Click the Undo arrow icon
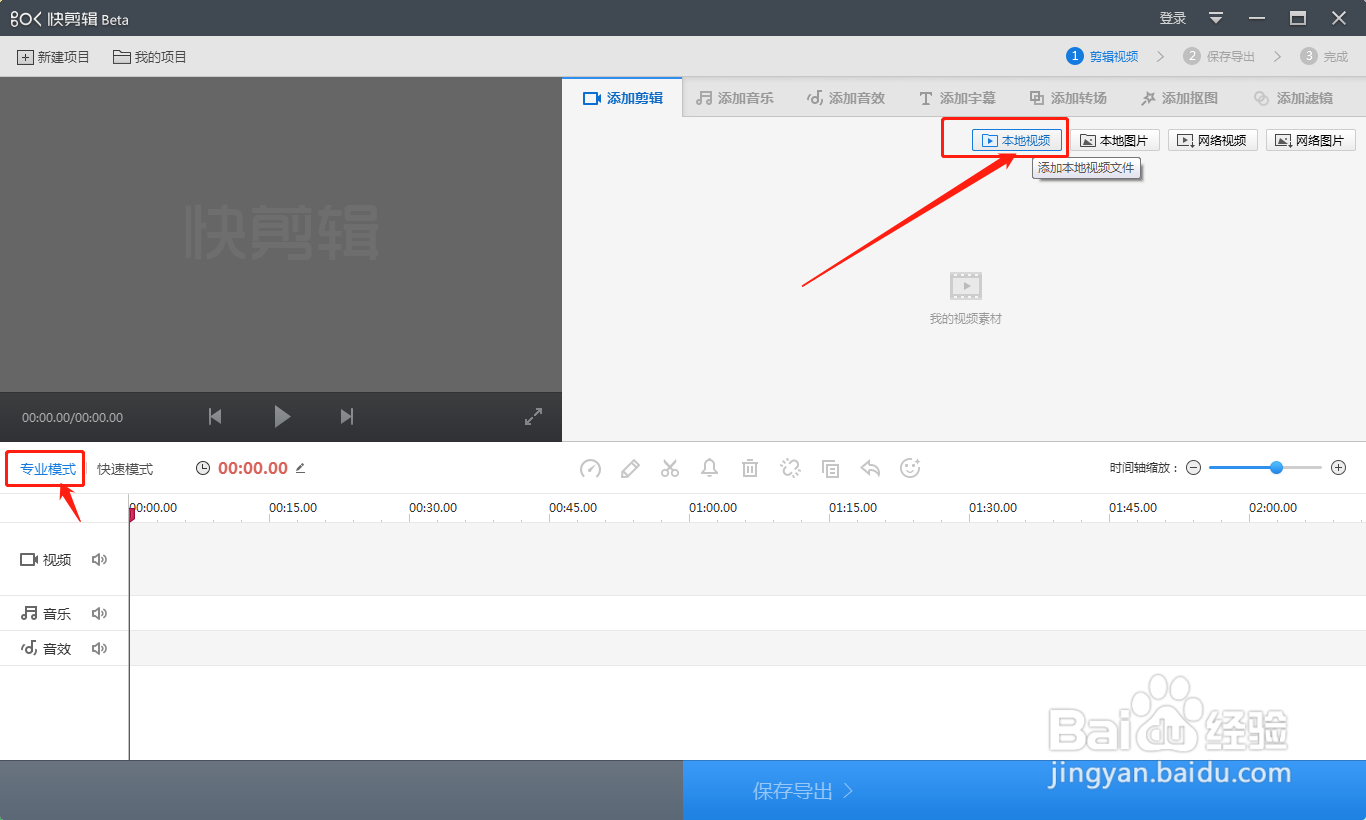The height and width of the screenshot is (820, 1366). click(x=870, y=468)
